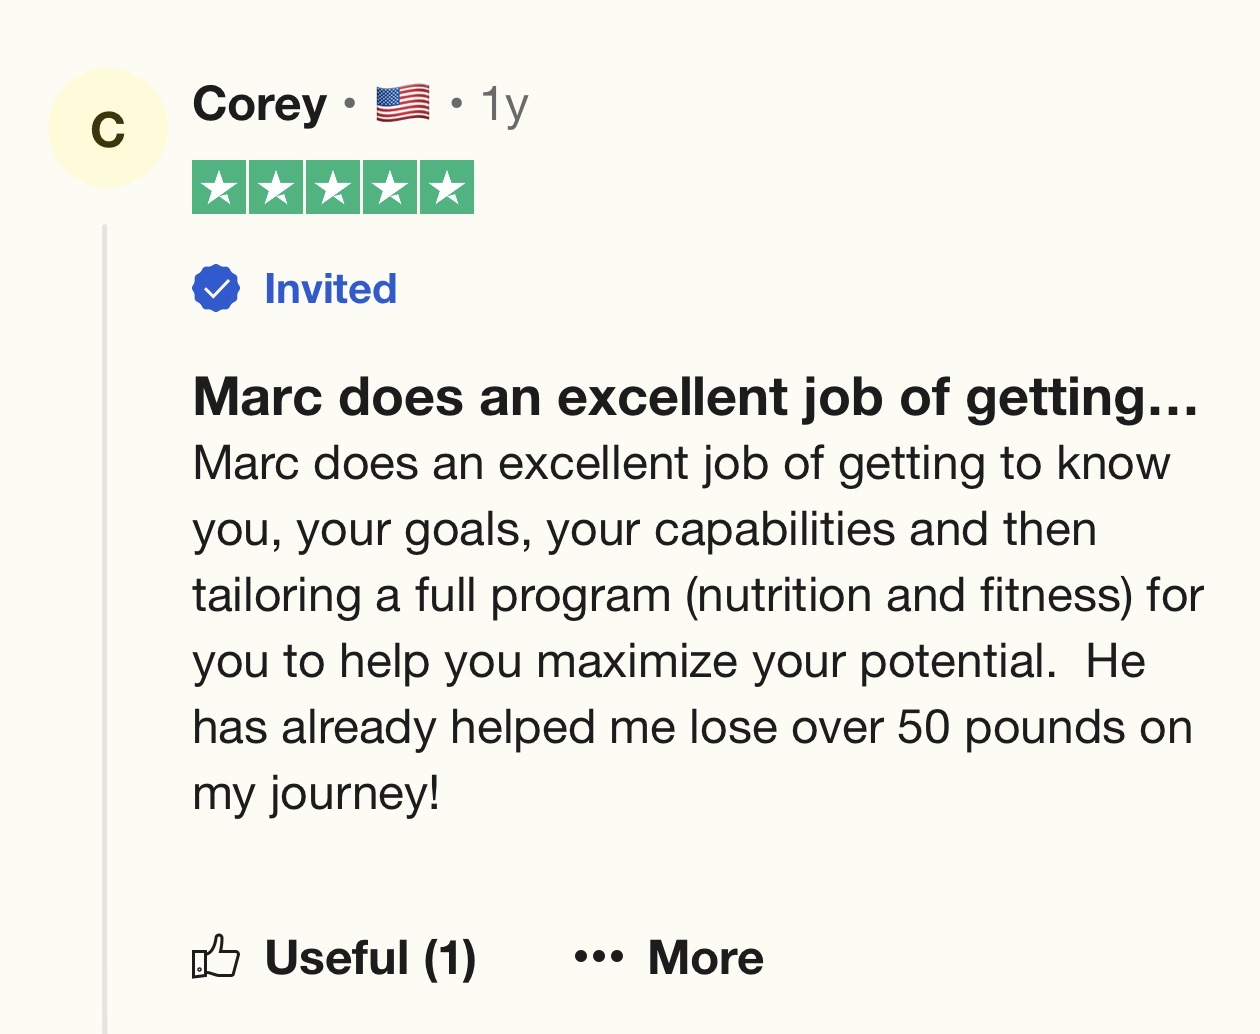Click the blue verified checkmark badge
Screen dimensions: 1260x1034
(x=215, y=289)
